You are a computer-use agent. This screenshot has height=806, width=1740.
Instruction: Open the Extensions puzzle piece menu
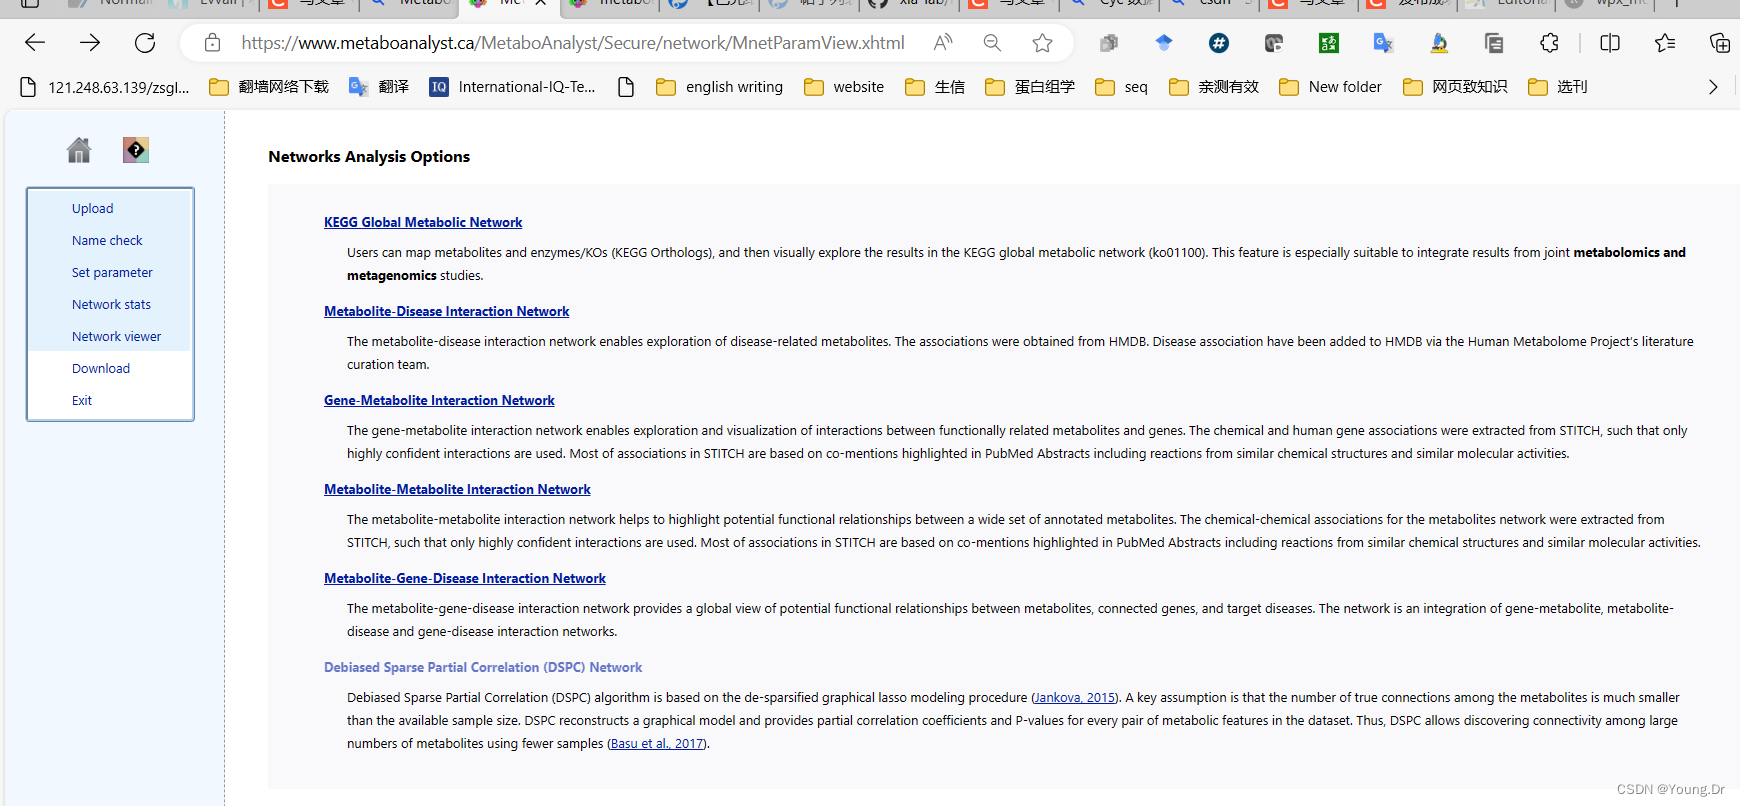point(1549,43)
